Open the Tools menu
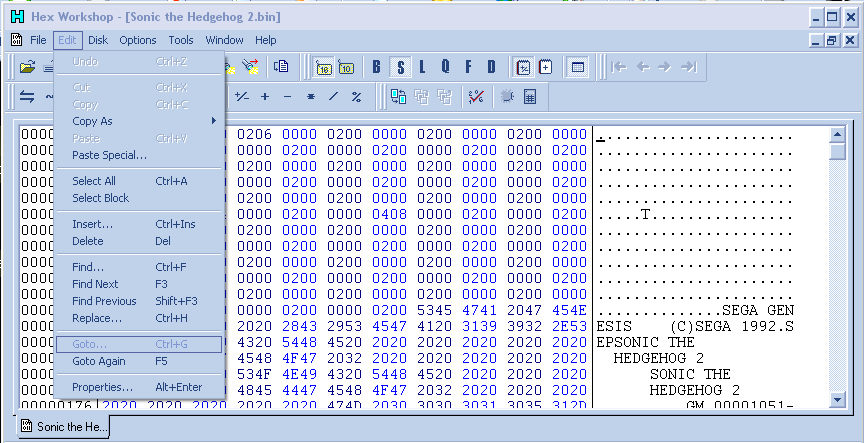This screenshot has width=864, height=443. (181, 40)
